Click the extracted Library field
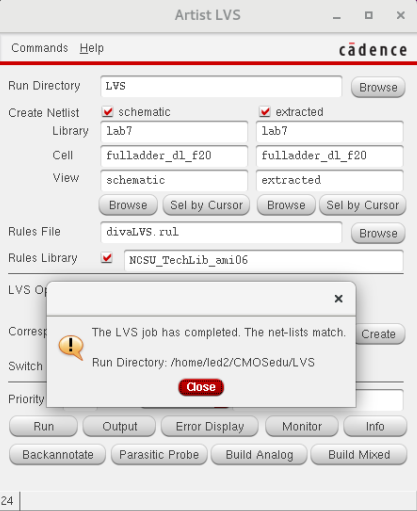Image resolution: width=417 pixels, height=511 pixels. point(330,131)
